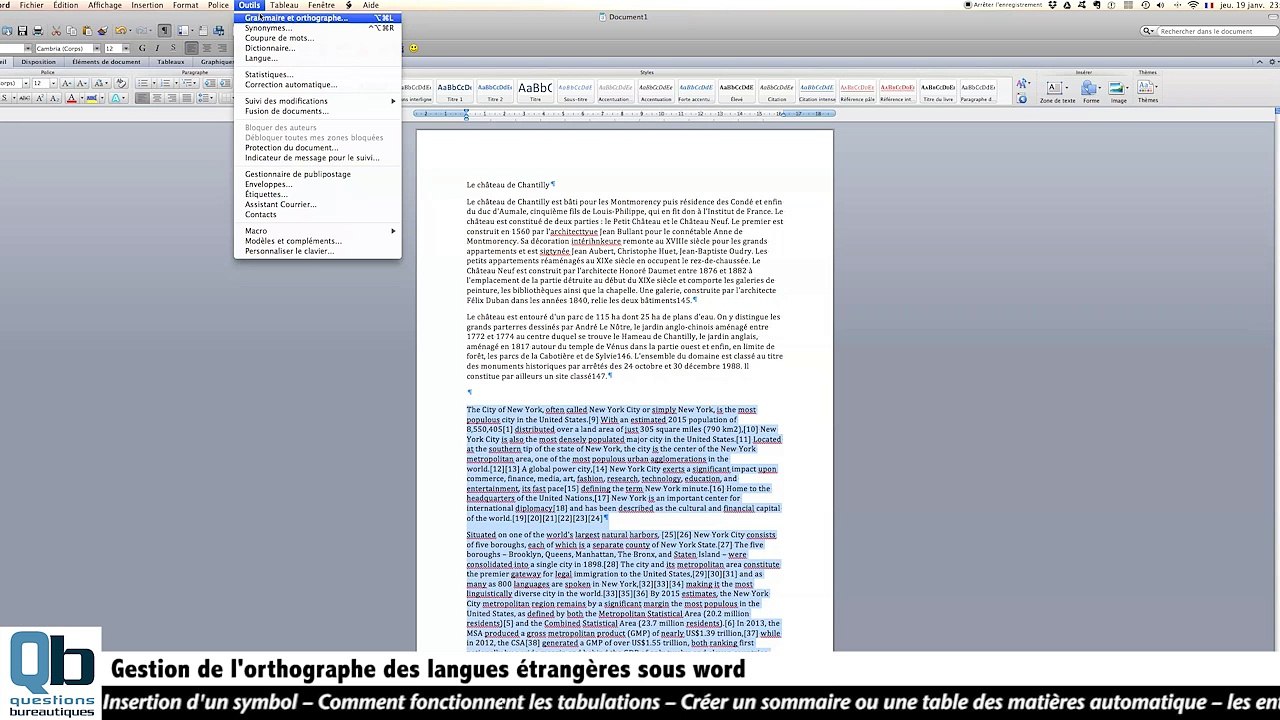Open the Insertion menu in menu bar

click(x=147, y=5)
